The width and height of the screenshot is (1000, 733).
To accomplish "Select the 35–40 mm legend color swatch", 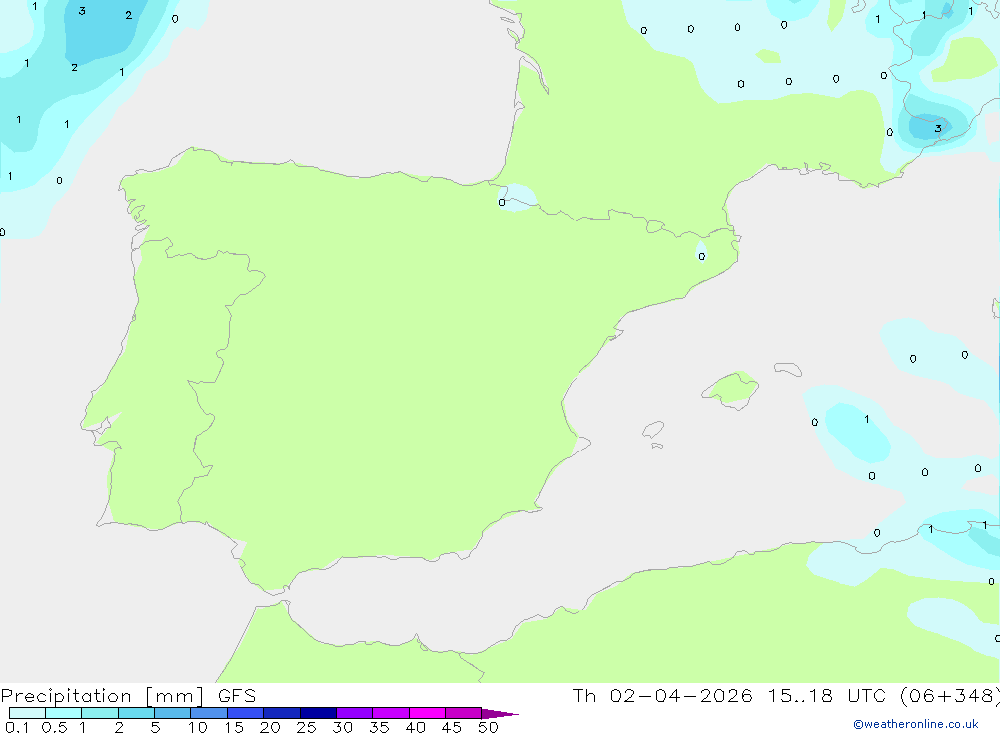I will (x=390, y=713).
